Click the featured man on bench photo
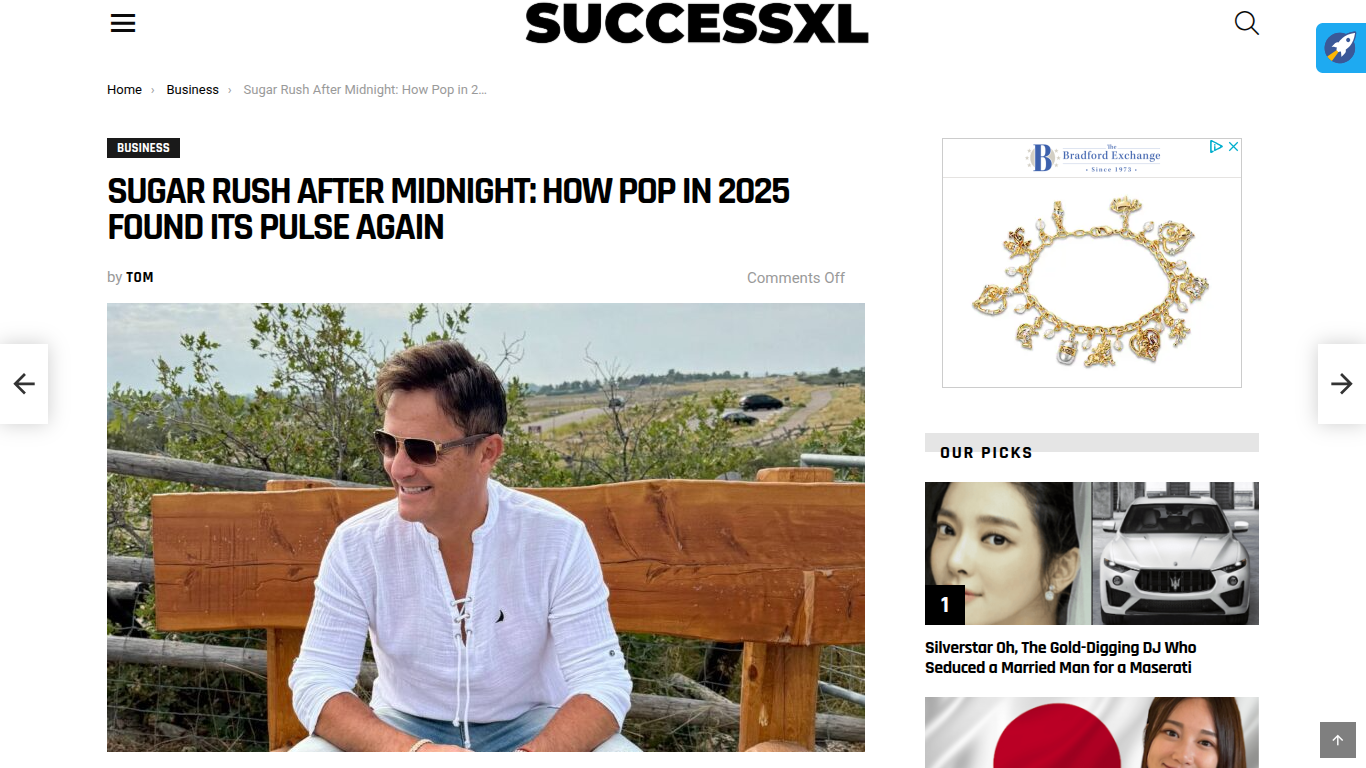The image size is (1366, 768). 486,527
